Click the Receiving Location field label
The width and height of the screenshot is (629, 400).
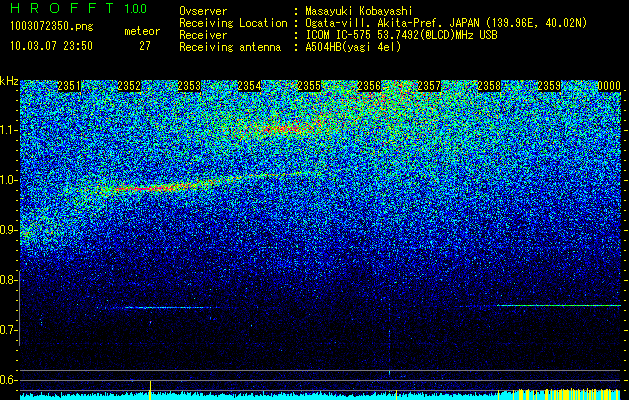click(233, 23)
